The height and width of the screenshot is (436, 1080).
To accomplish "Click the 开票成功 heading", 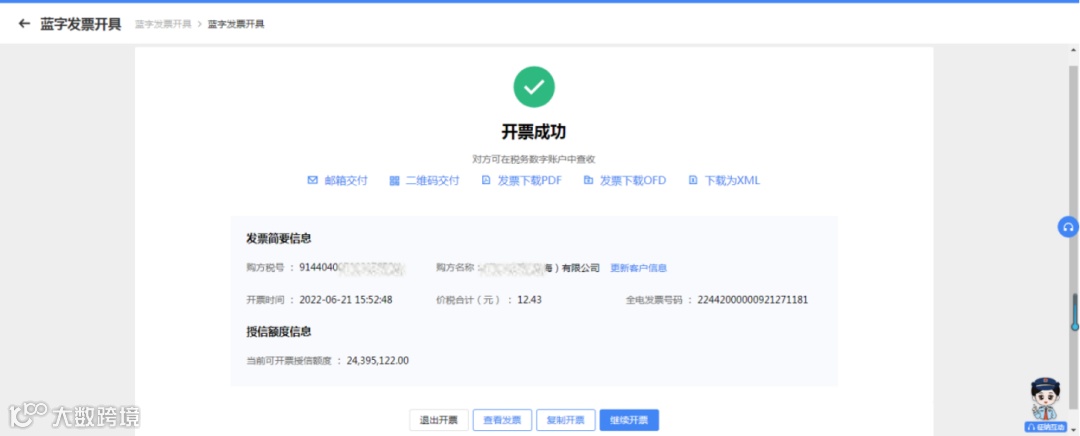I will click(534, 132).
